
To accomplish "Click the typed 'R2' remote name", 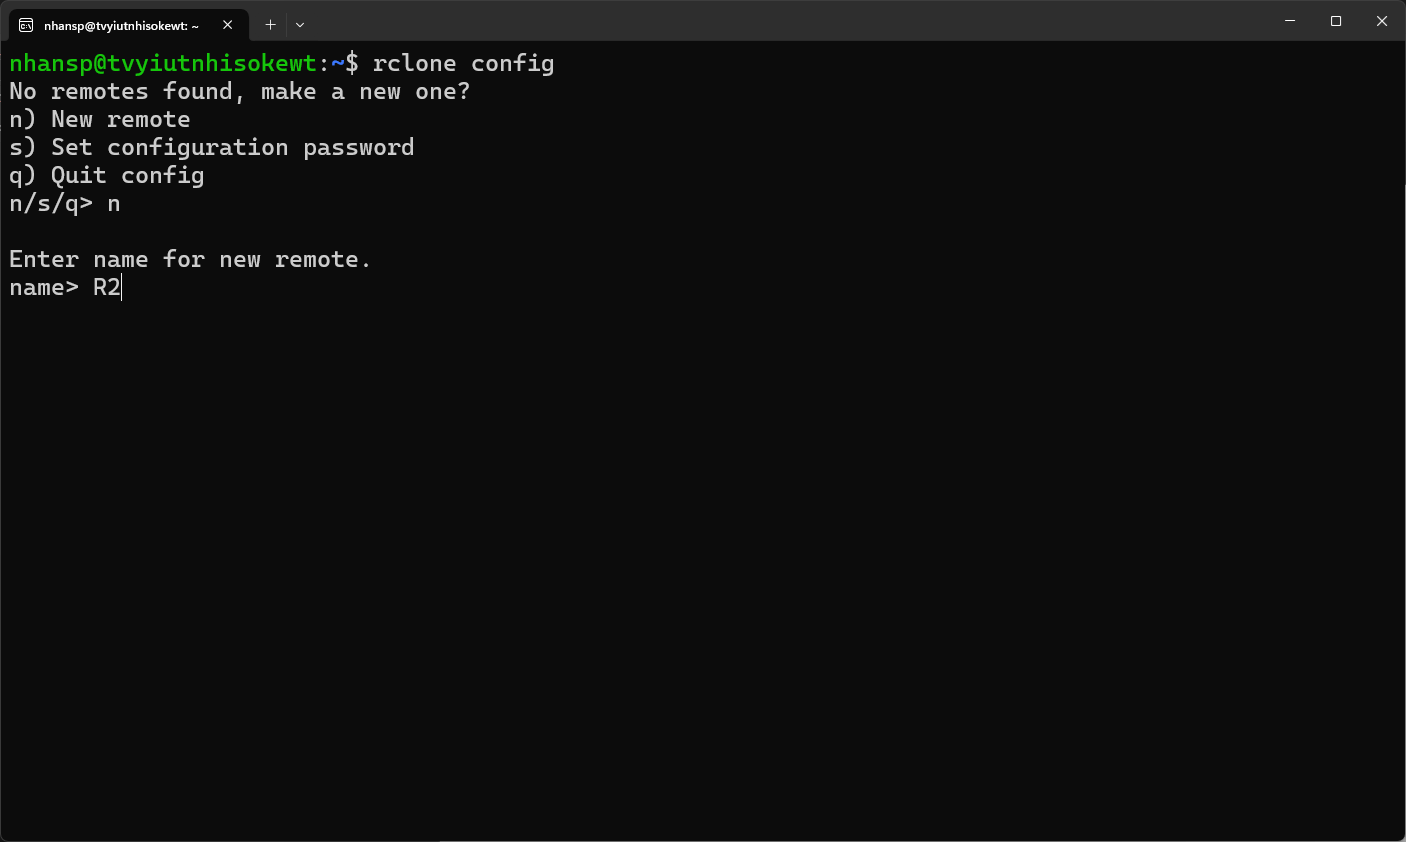I will [106, 288].
